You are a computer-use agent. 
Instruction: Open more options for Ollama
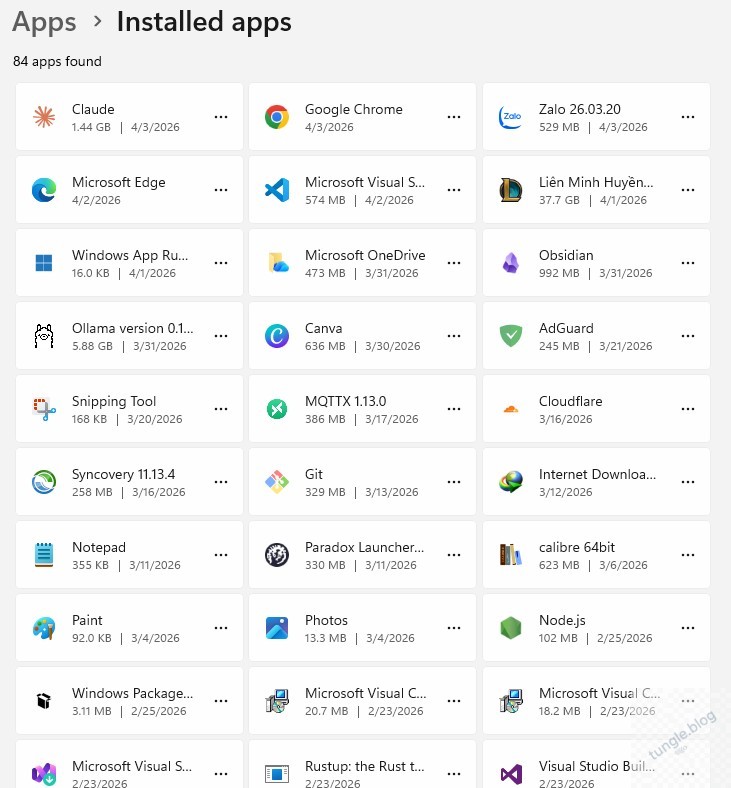coord(221,336)
